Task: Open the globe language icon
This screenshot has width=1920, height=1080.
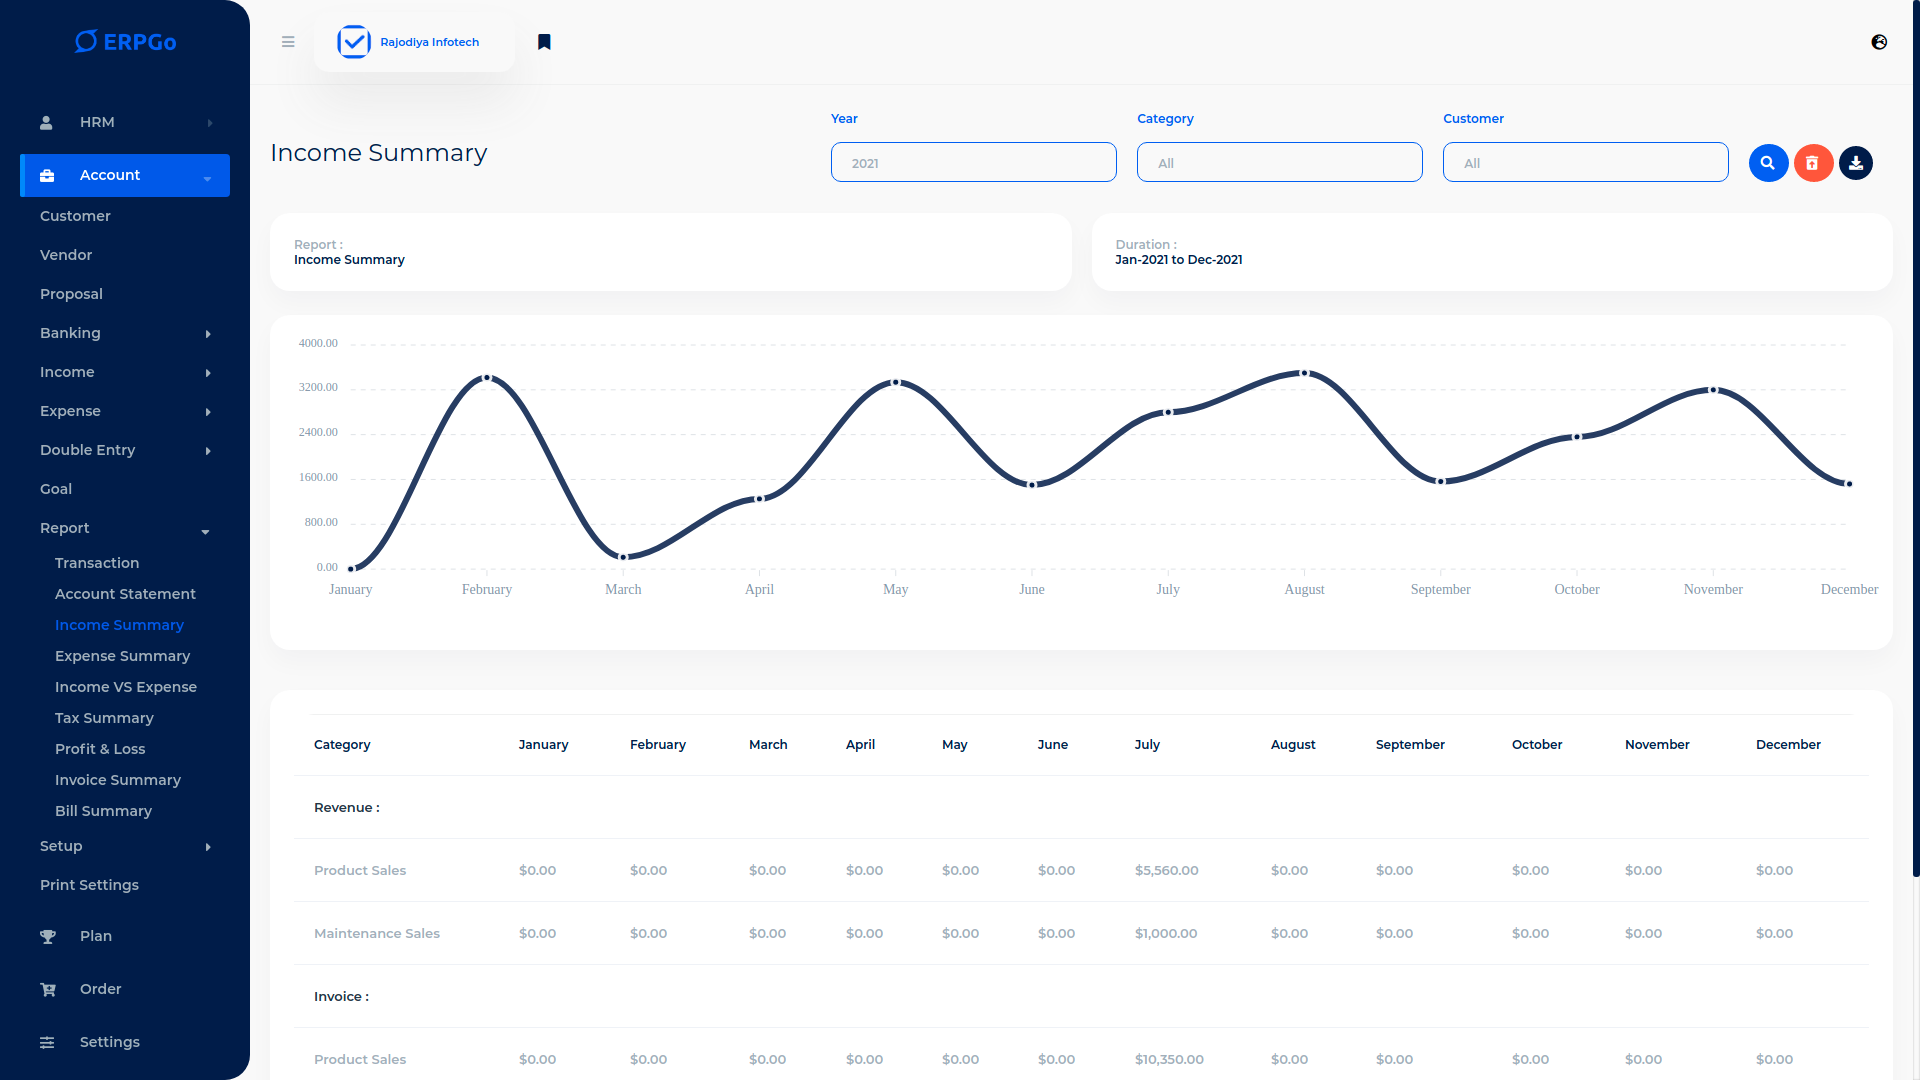Action: coord(1879,42)
